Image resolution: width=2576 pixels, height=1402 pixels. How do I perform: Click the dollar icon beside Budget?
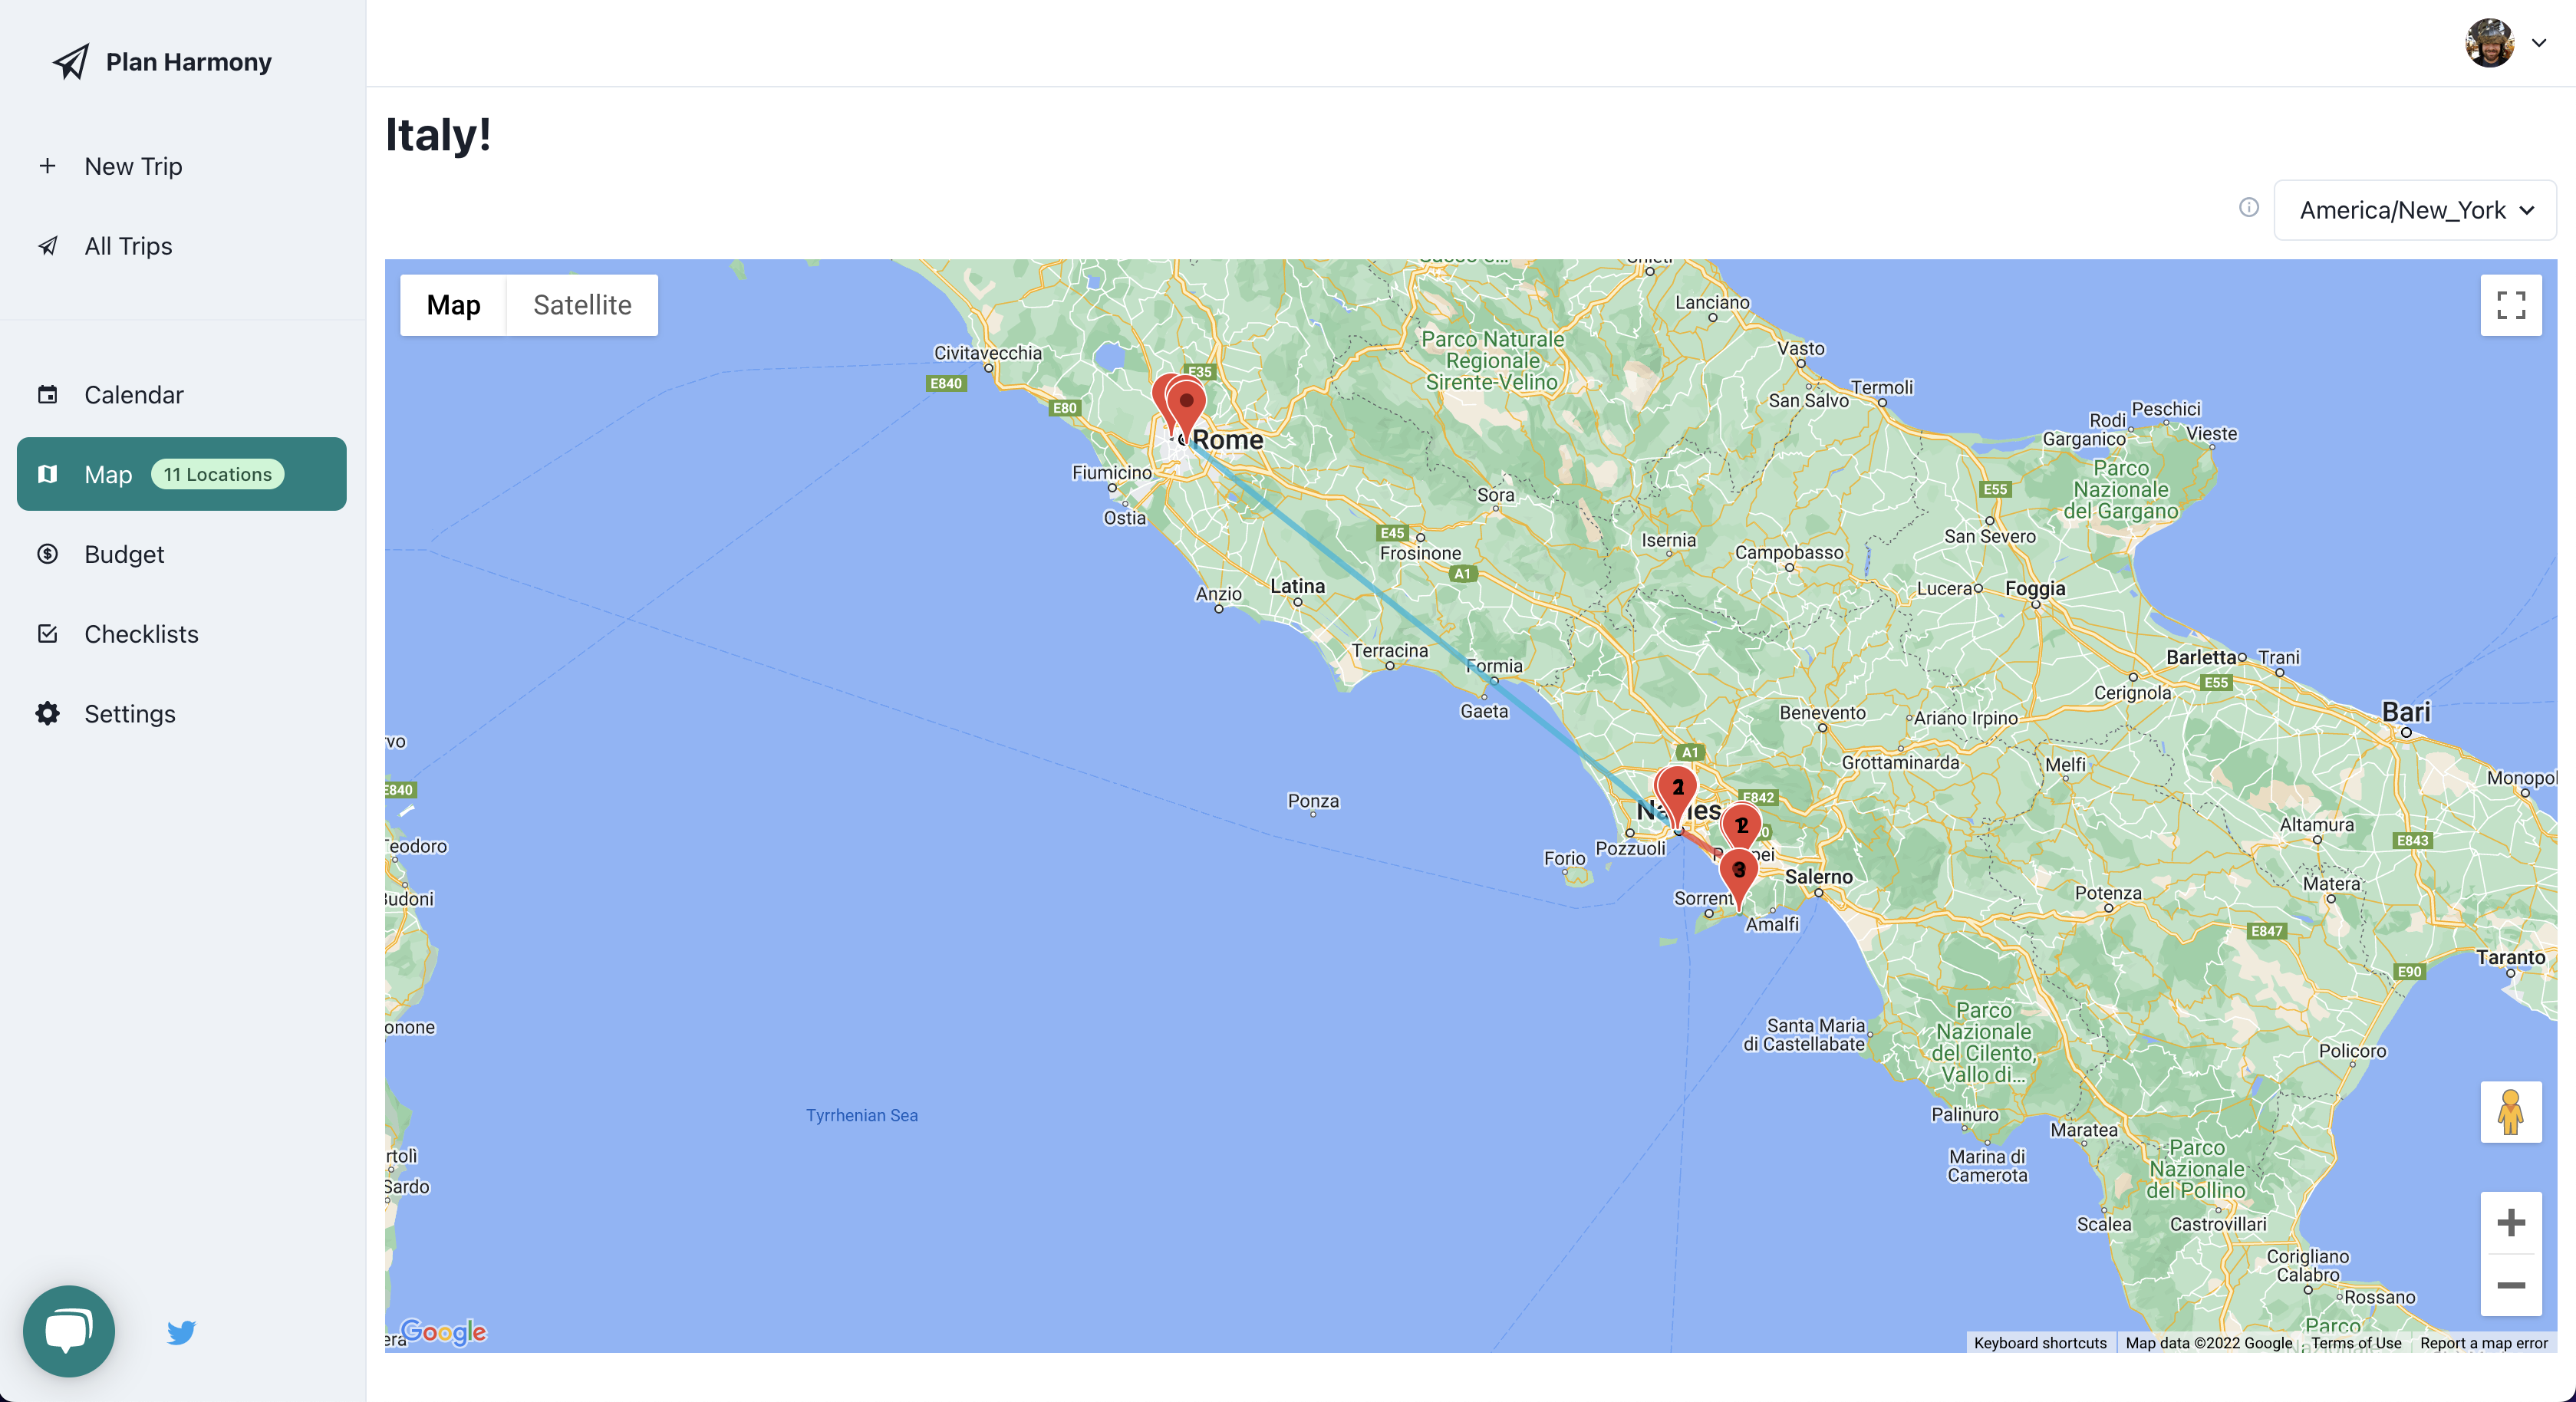(x=47, y=554)
